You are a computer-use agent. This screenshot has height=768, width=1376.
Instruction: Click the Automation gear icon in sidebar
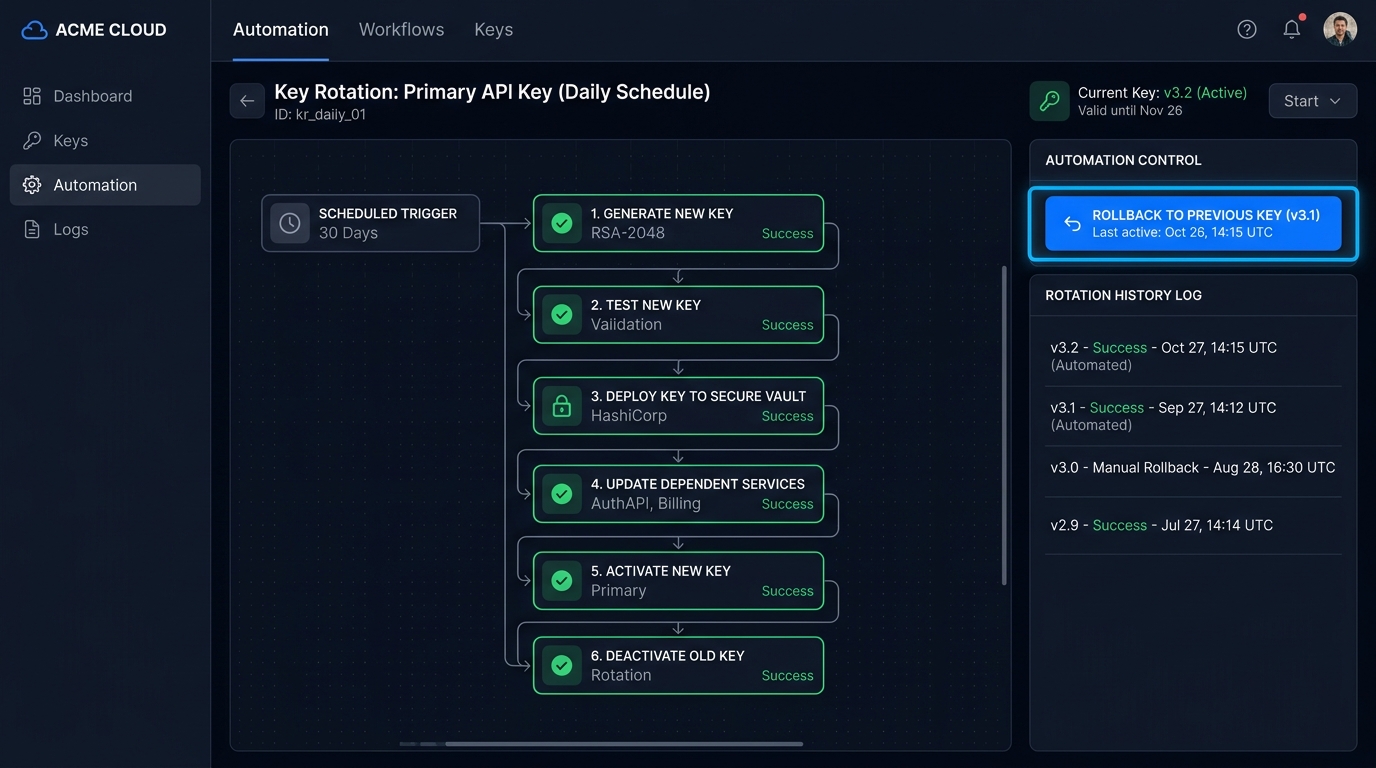(32, 185)
